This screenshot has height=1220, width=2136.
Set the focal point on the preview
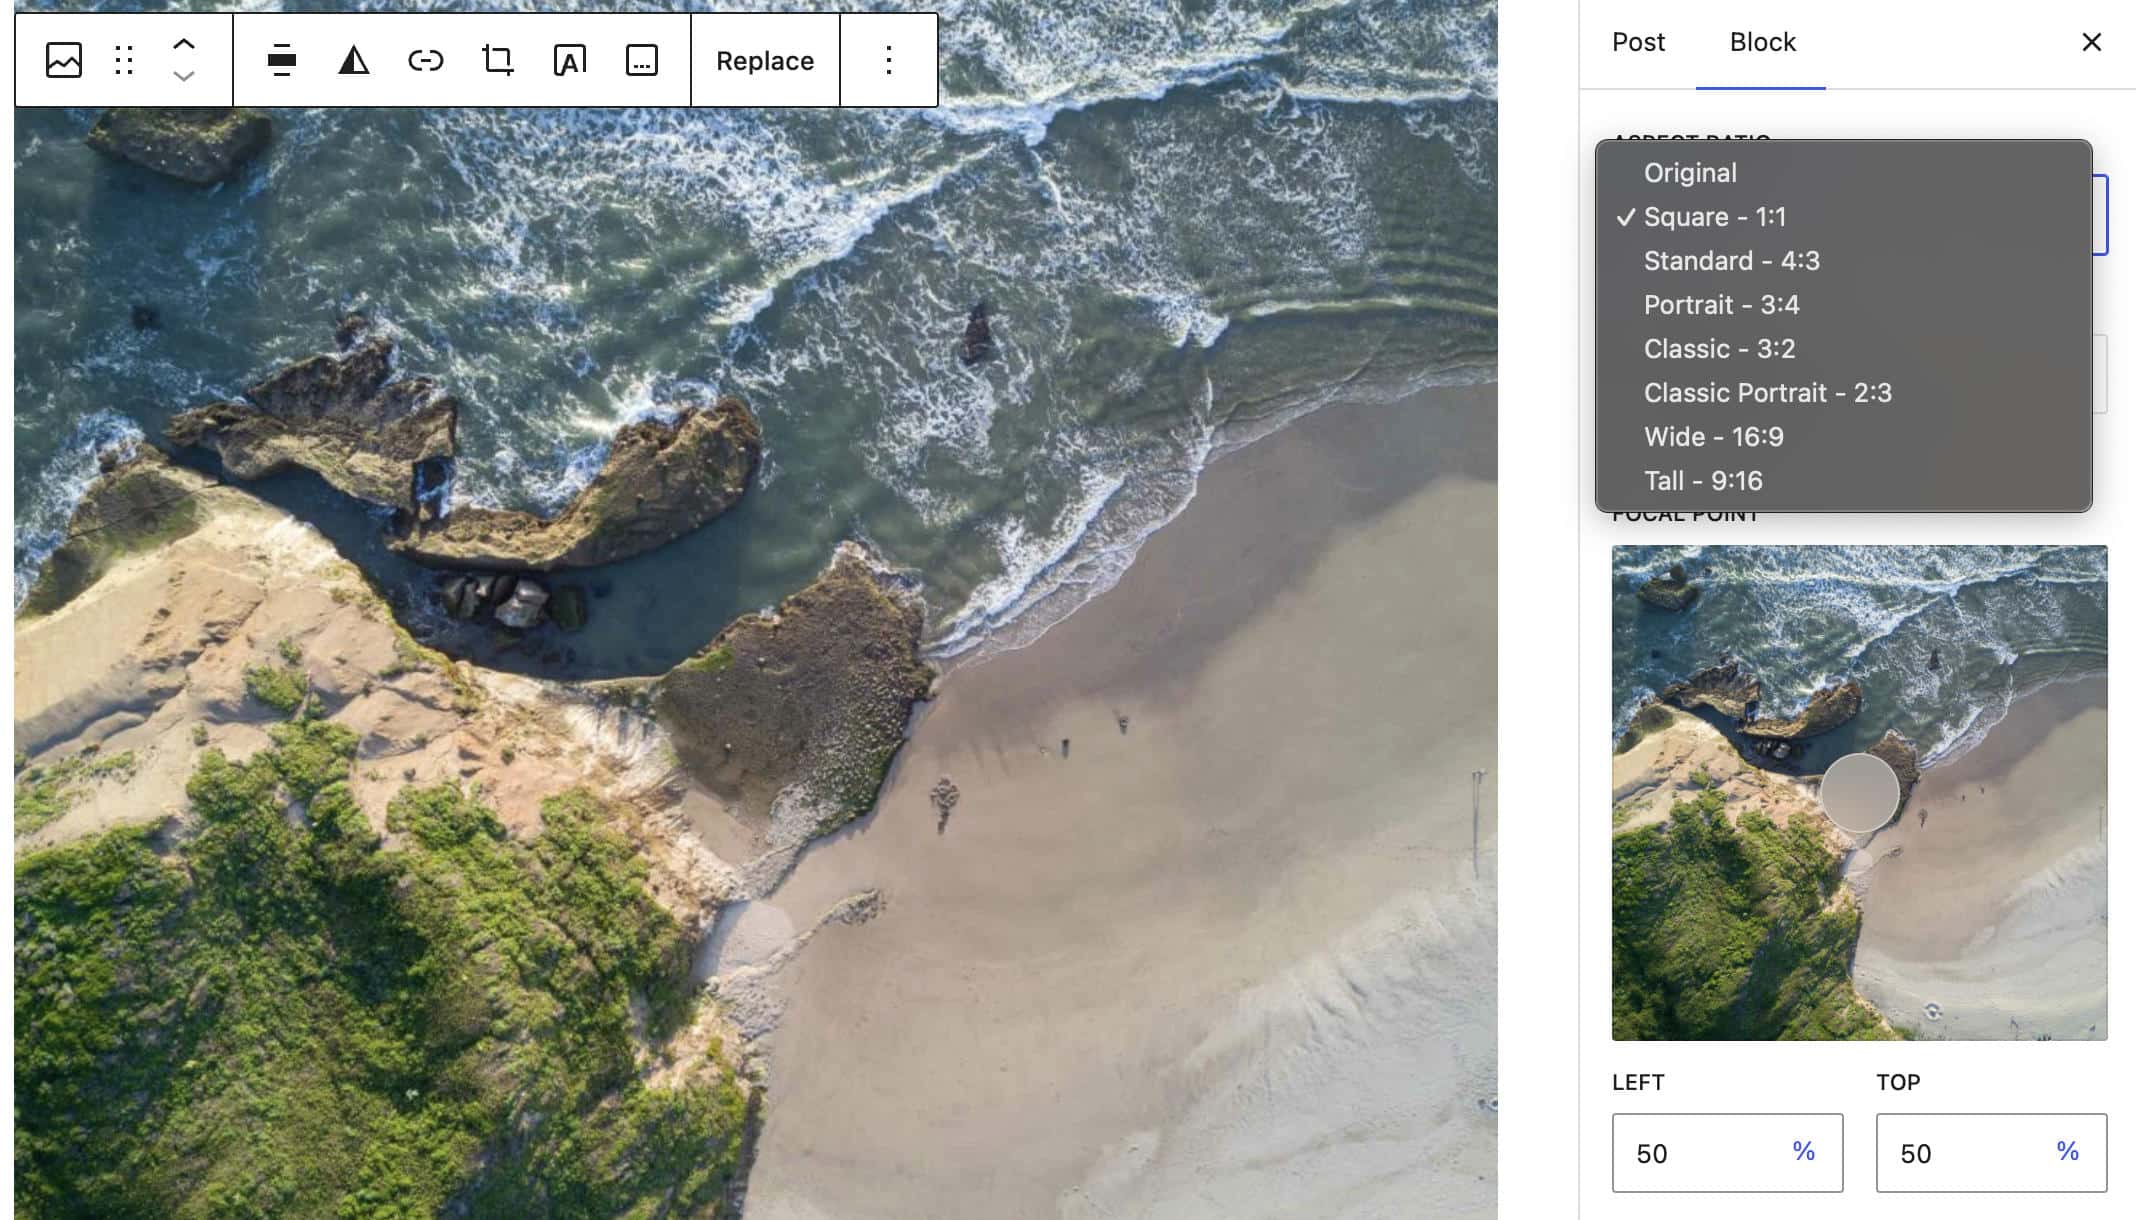click(1860, 793)
